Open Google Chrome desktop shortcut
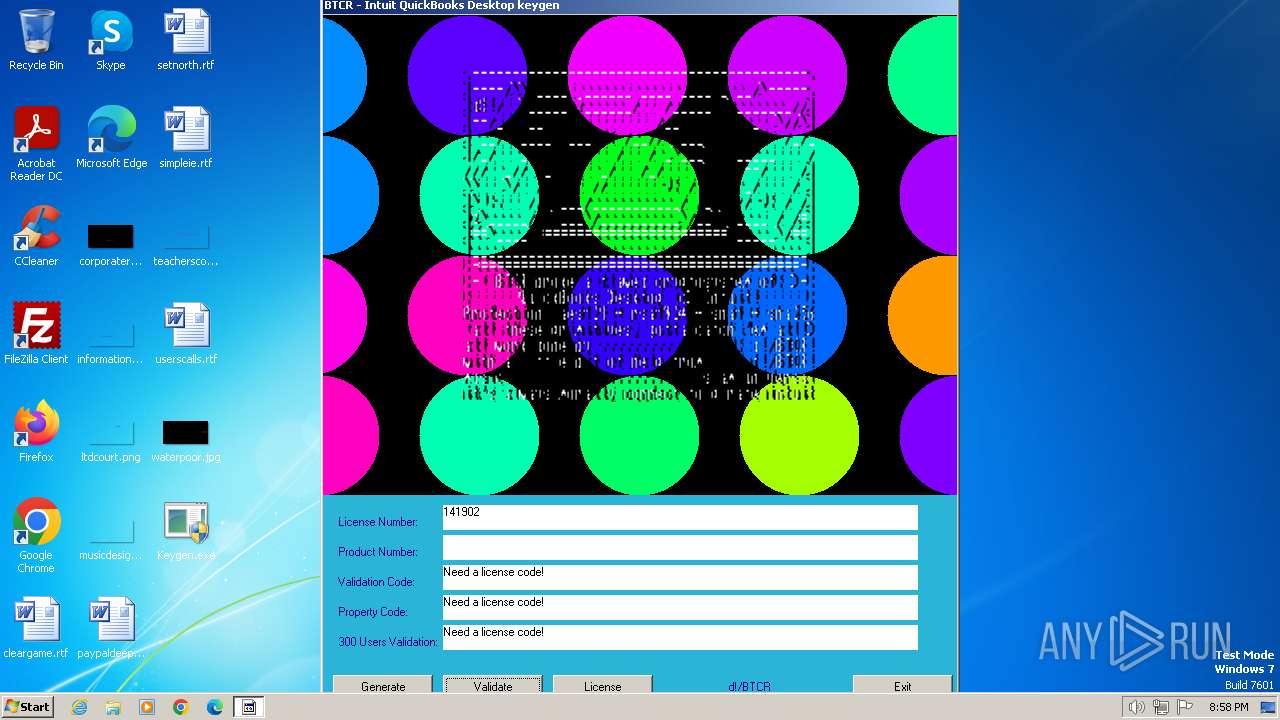The image size is (1280, 720). (36, 535)
